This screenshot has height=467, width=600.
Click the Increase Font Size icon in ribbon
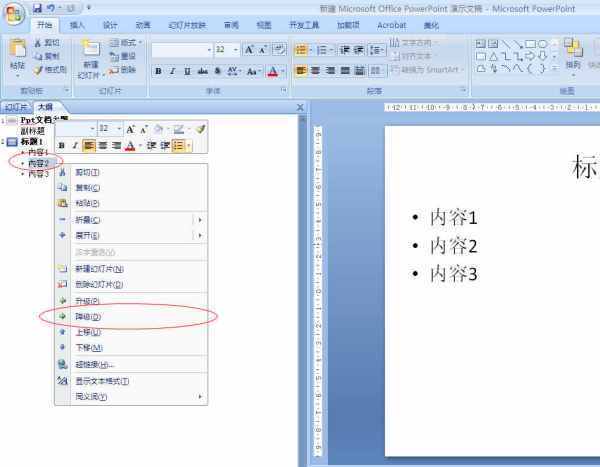pos(249,49)
